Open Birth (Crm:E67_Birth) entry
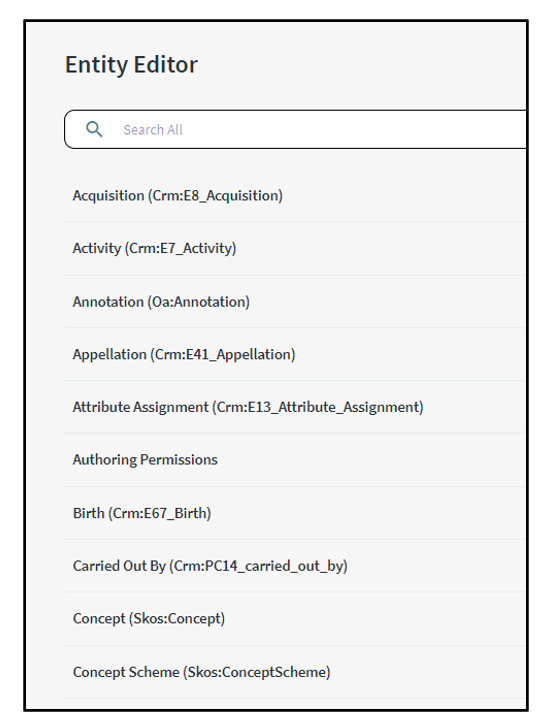Image resolution: width=557 pixels, height=724 pixels. pos(296,513)
